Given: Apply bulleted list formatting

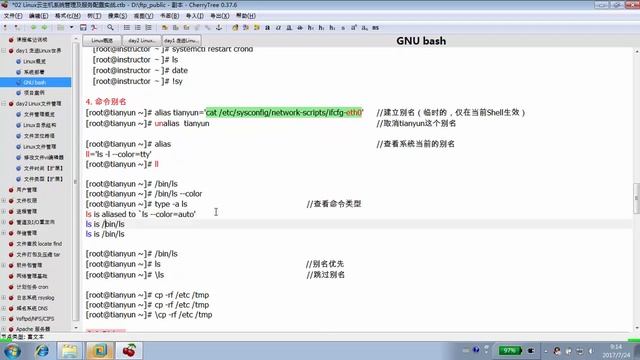Looking at the screenshot, I should [127, 28].
